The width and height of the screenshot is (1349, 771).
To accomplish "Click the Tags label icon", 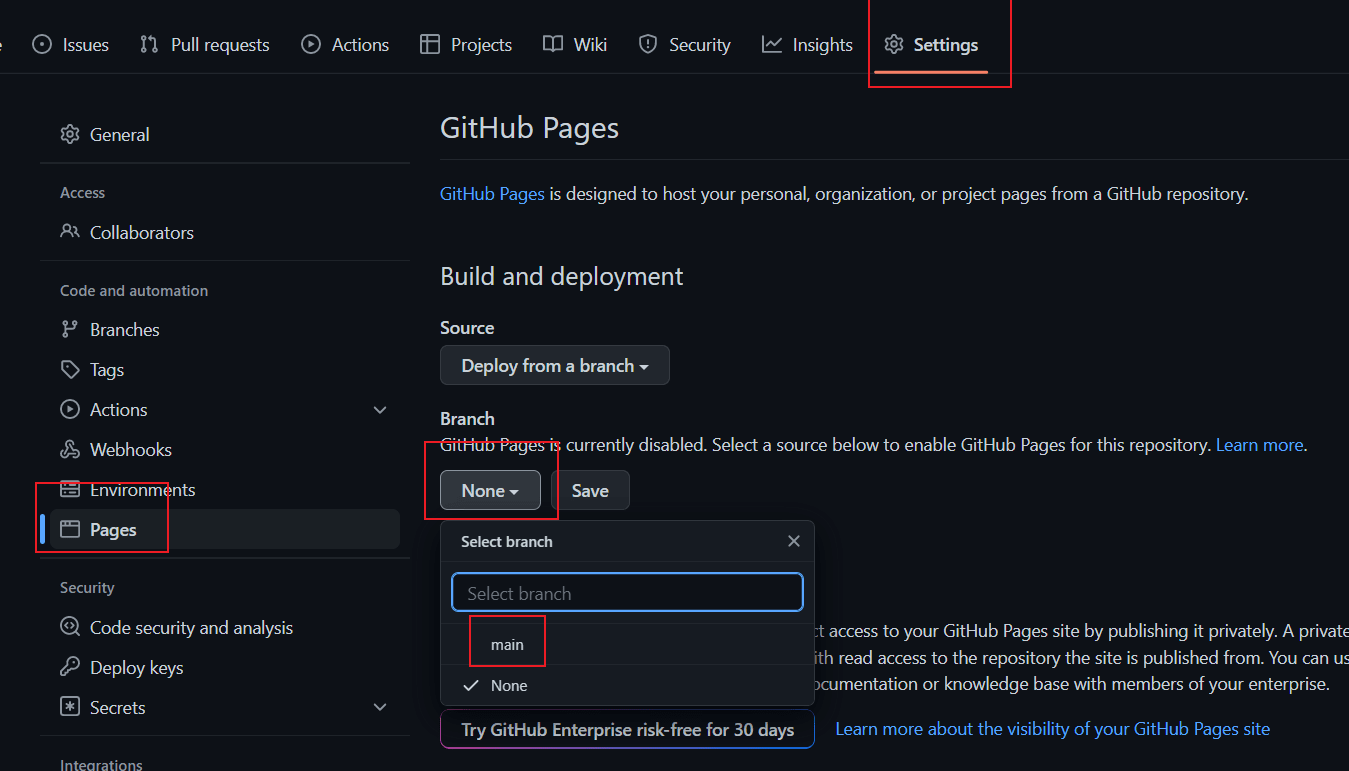I will coord(70,369).
